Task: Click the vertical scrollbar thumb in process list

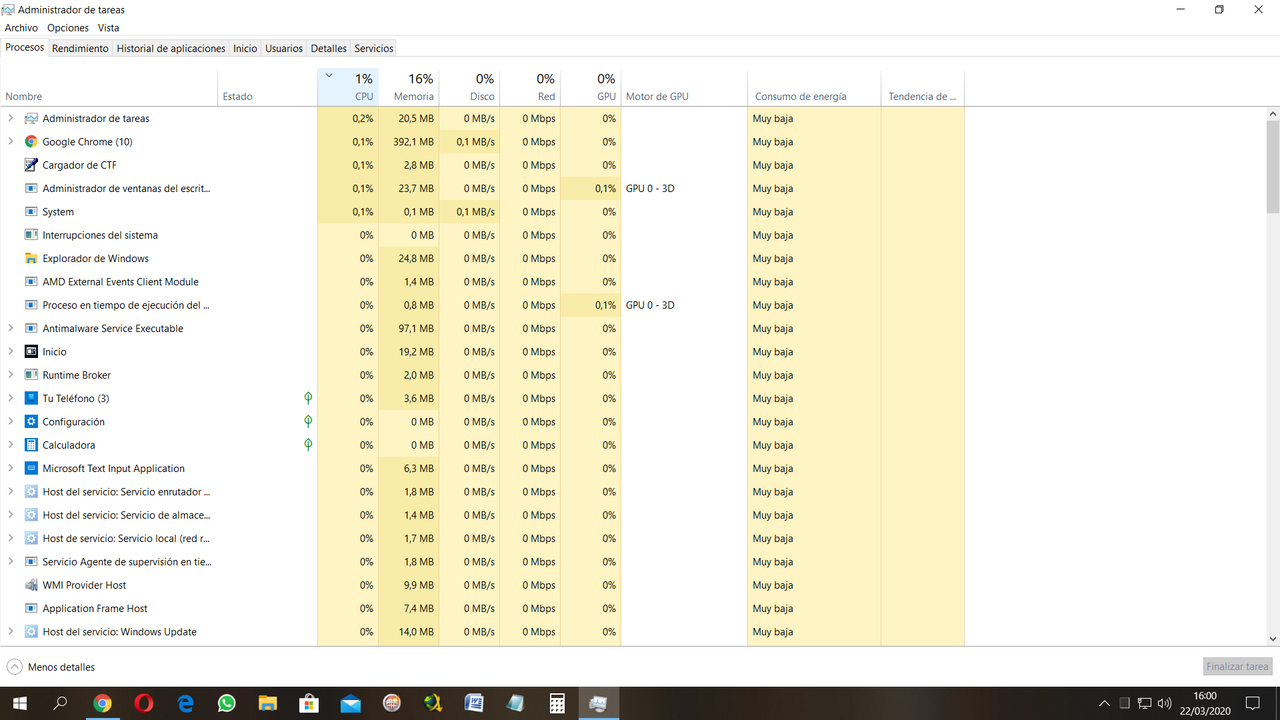Action: pos(1273,168)
